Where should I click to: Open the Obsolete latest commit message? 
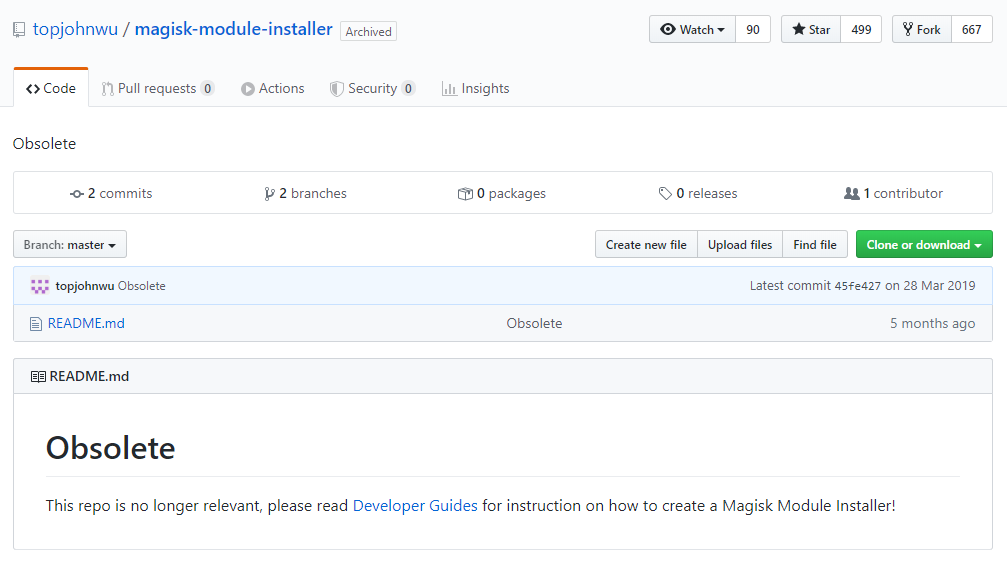[x=142, y=286]
